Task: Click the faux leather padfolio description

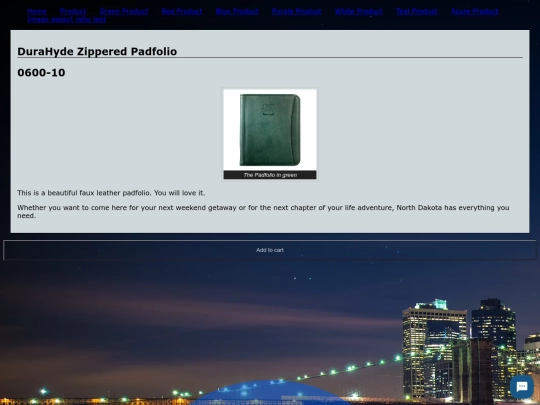Action: pyautogui.click(x=111, y=193)
